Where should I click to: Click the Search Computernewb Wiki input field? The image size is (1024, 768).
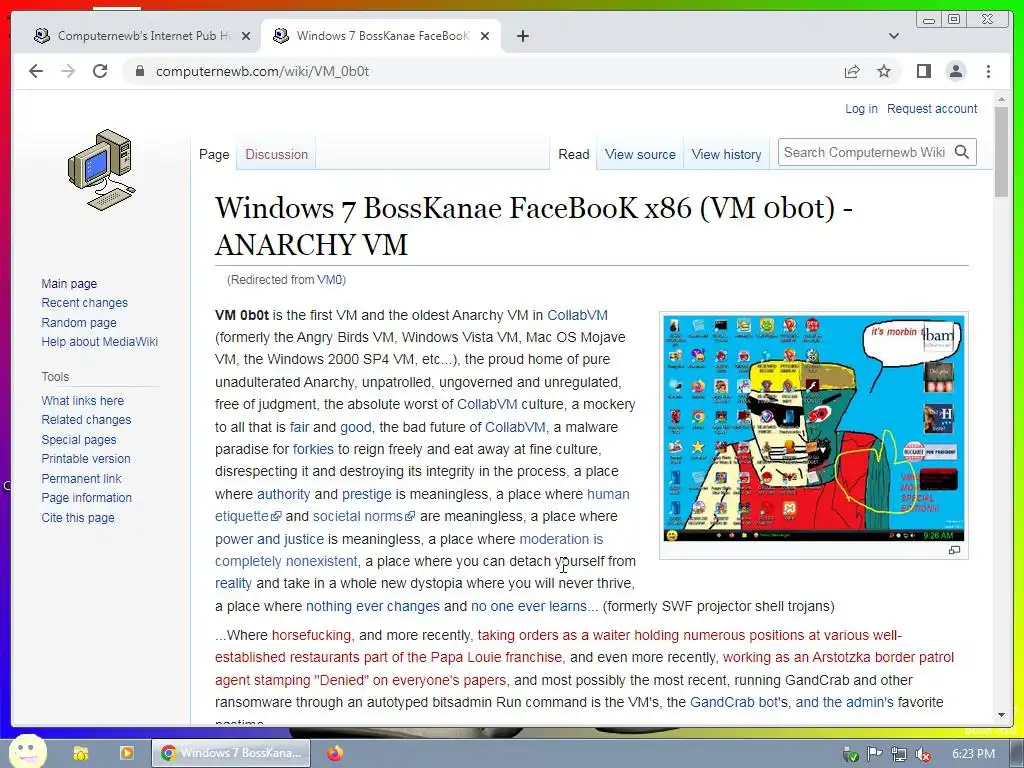pyautogui.click(x=864, y=152)
